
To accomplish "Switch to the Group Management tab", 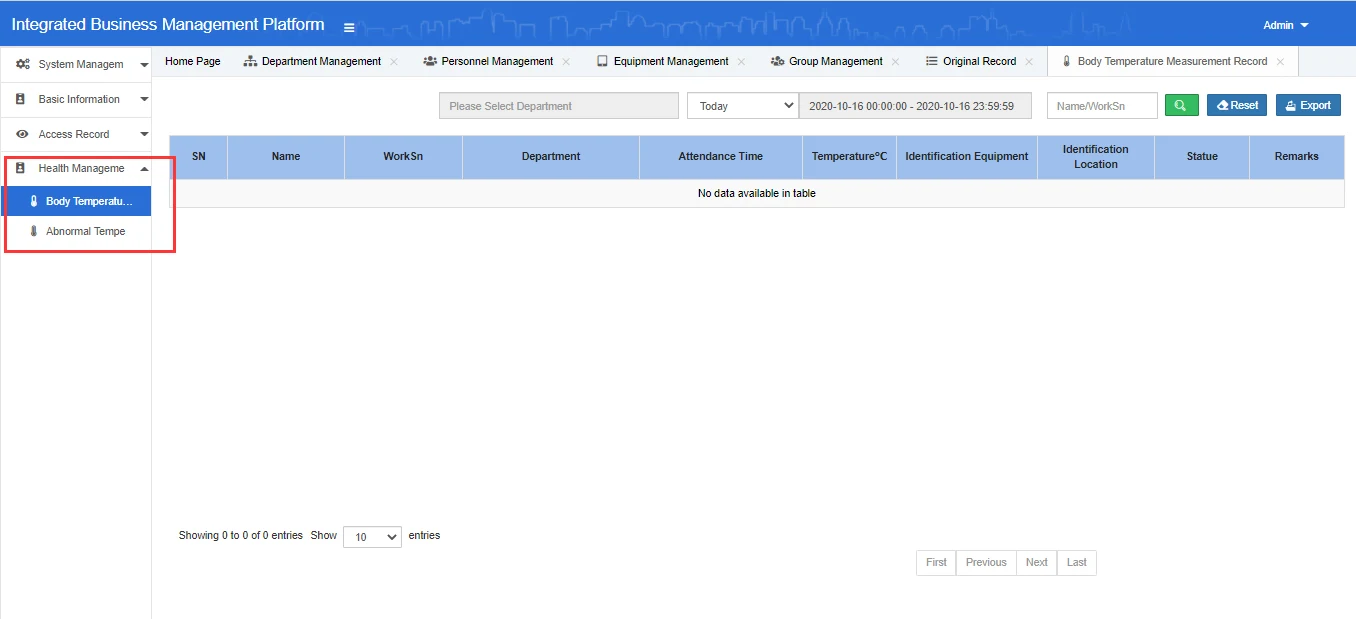I will coord(835,62).
